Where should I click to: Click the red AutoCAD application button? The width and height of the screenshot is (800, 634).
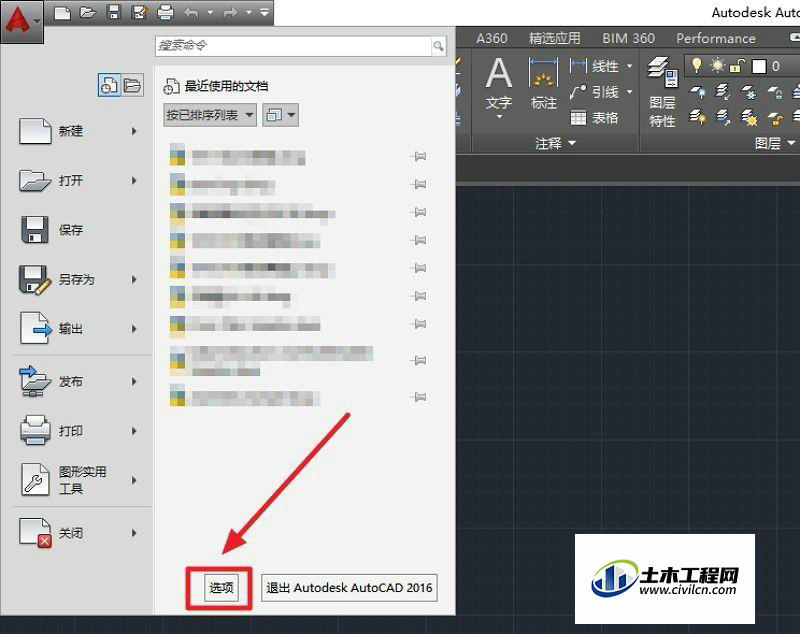coord(21,21)
